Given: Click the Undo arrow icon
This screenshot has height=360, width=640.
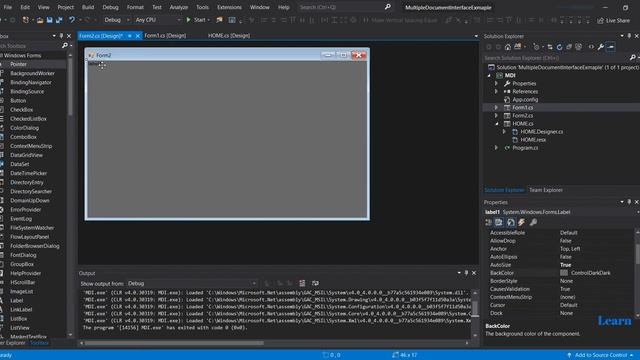Looking at the screenshot, I should (x=72, y=20).
